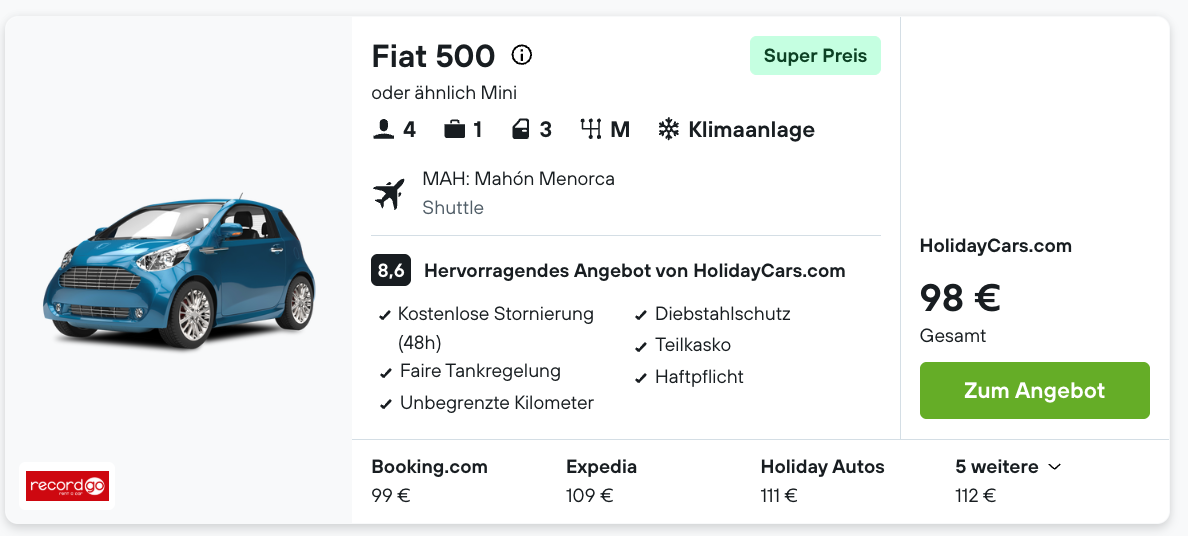Expand the 5 weitere offers chevron

1055,467
